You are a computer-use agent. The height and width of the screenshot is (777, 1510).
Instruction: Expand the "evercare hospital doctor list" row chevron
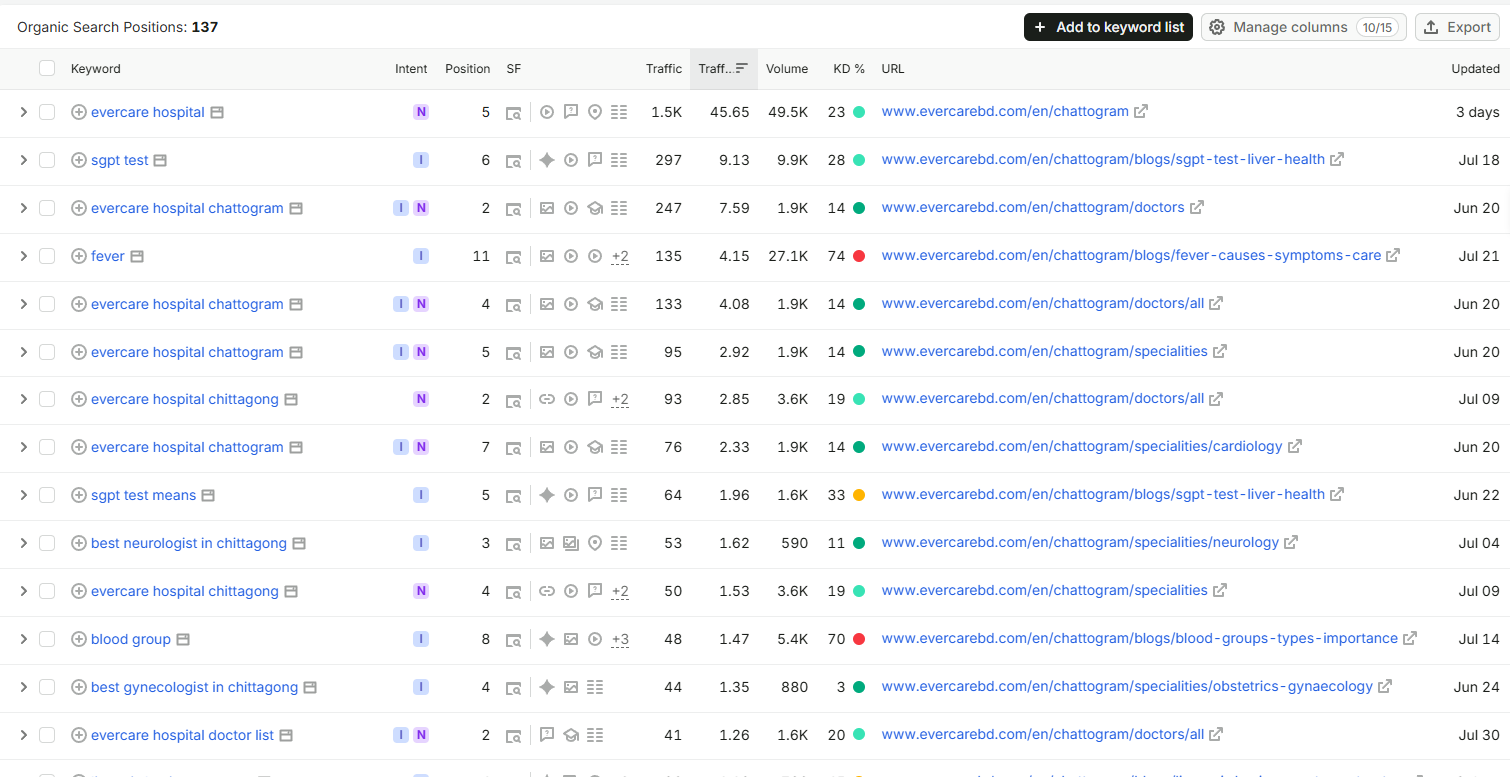[x=24, y=735]
